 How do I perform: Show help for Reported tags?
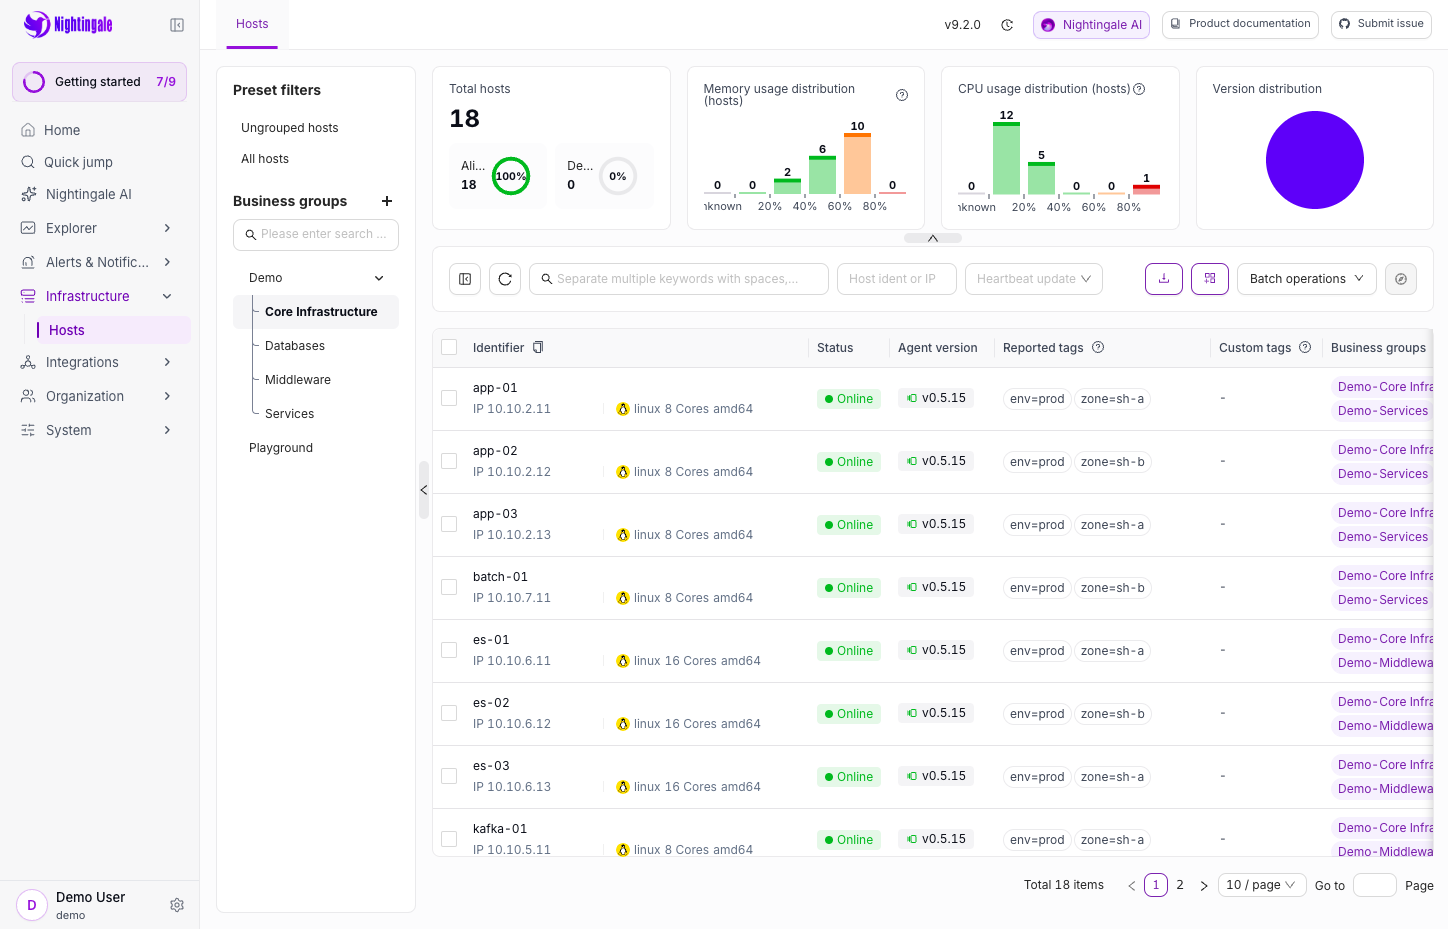click(1098, 347)
